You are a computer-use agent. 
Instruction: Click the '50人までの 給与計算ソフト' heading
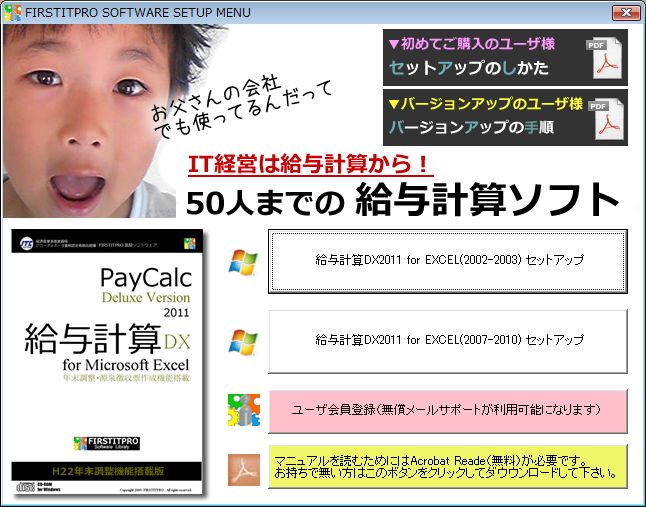[402, 200]
